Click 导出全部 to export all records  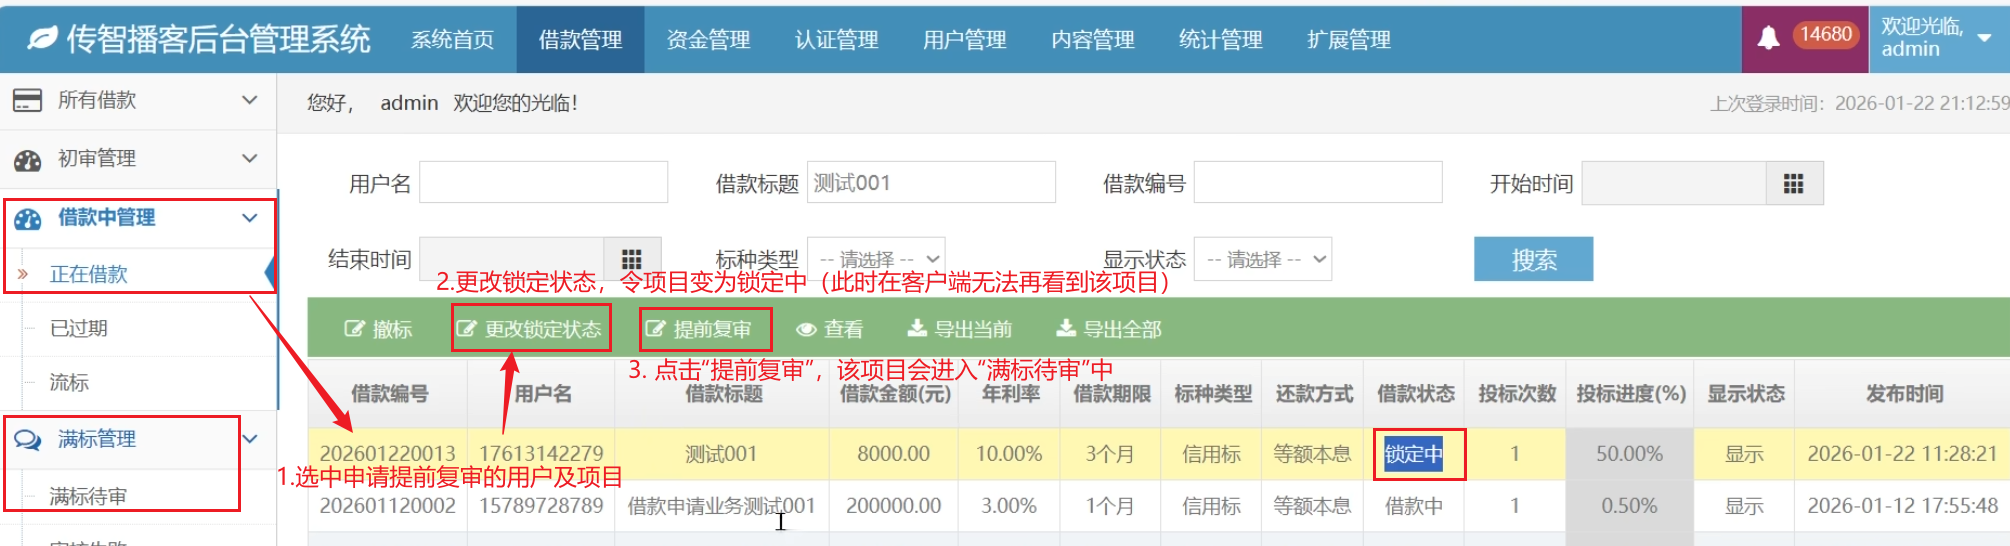pos(1109,329)
